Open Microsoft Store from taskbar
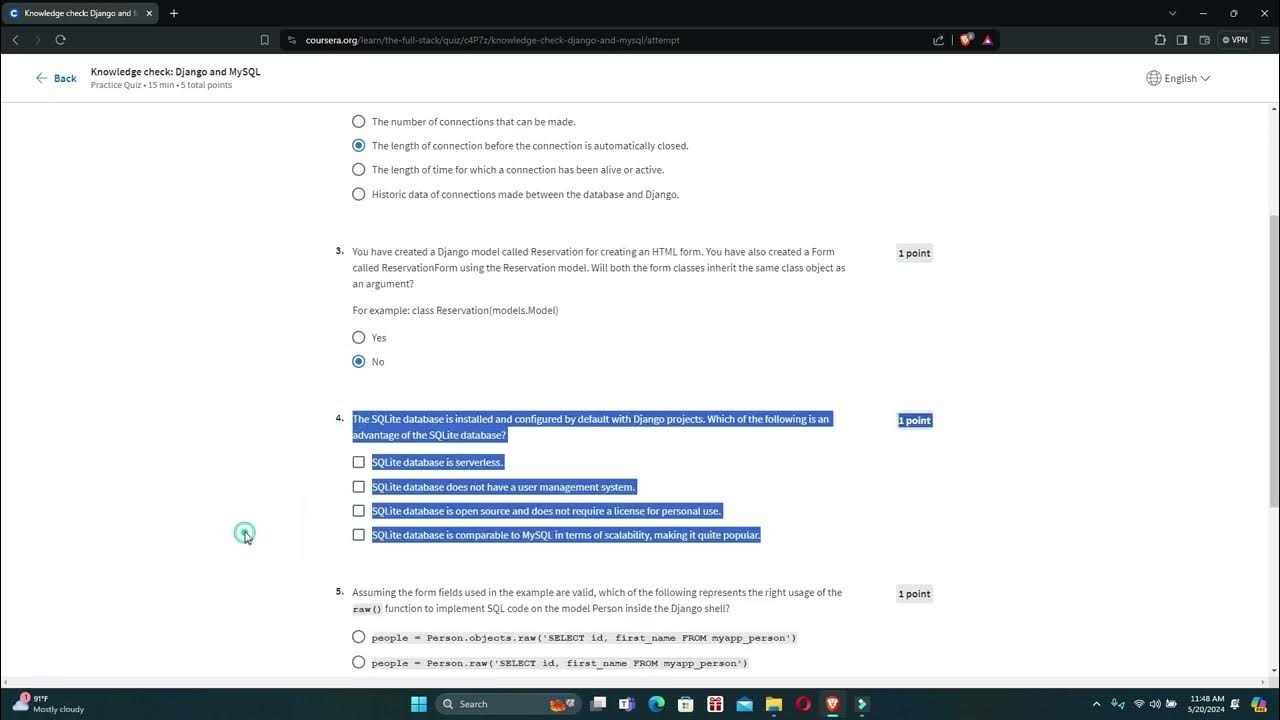Image resolution: width=1280 pixels, height=720 pixels. click(x=686, y=704)
